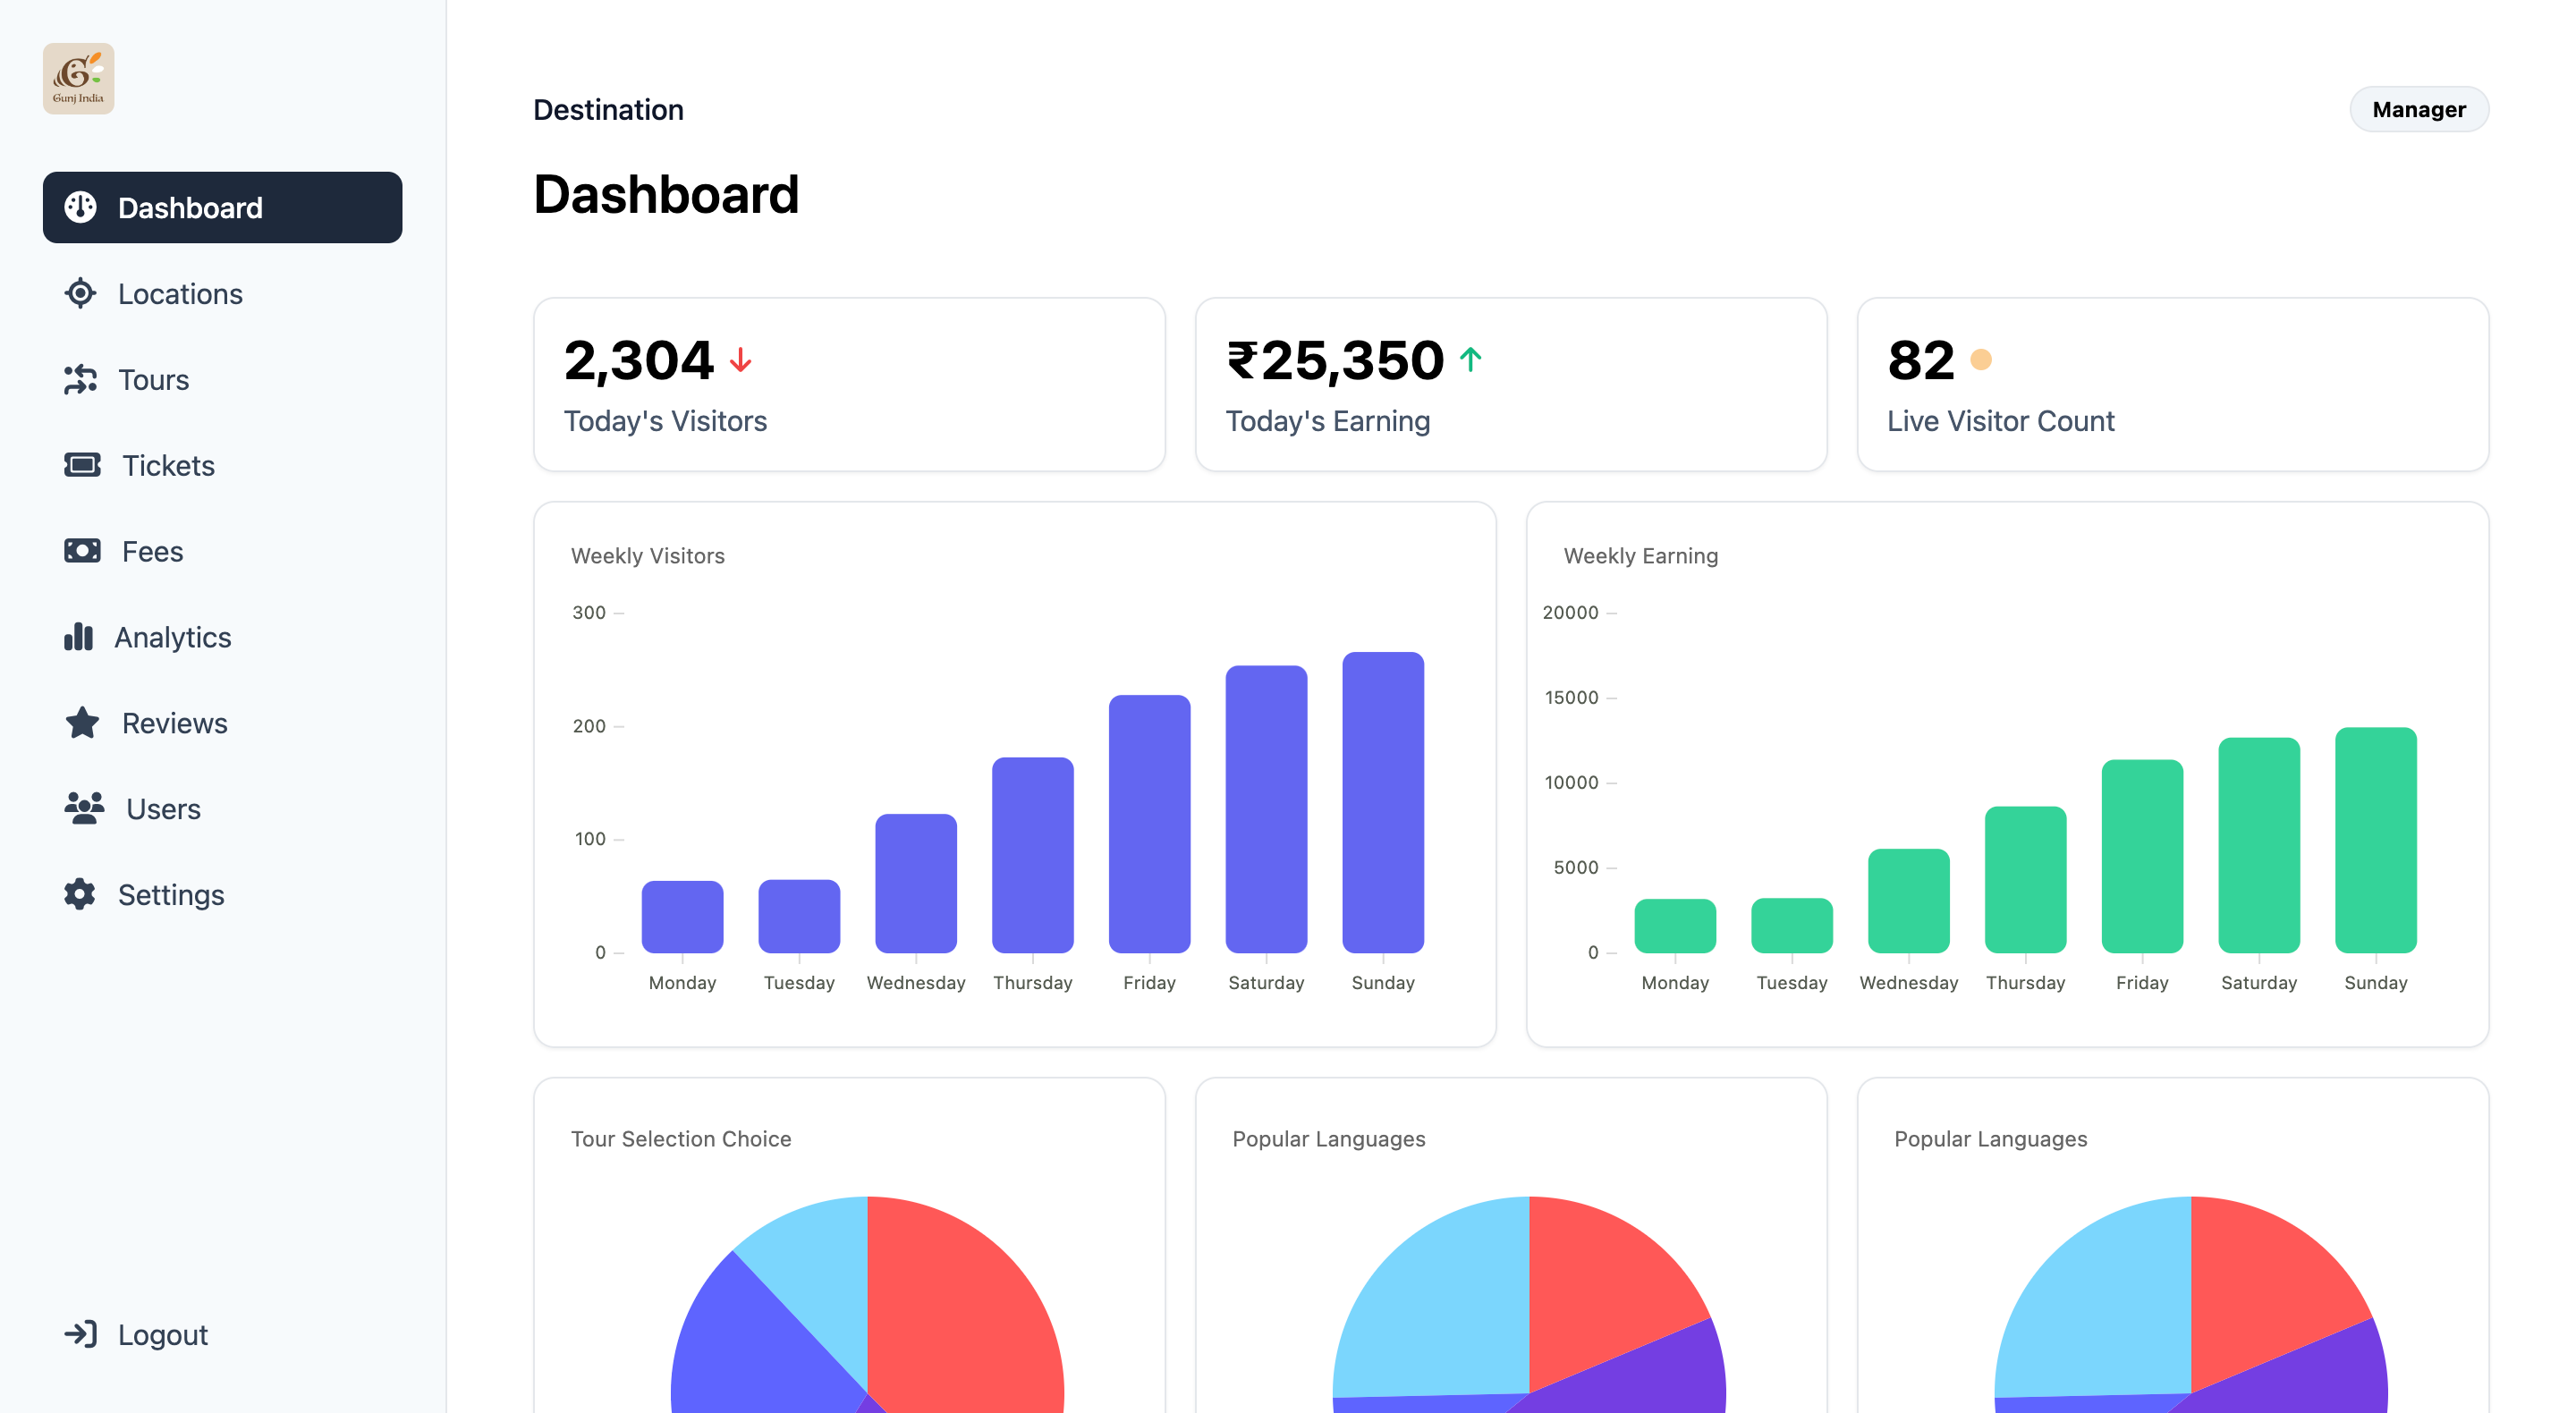This screenshot has width=2576, height=1413.
Task: Click the Friday bar in Weekly Earning
Action: coord(2141,855)
